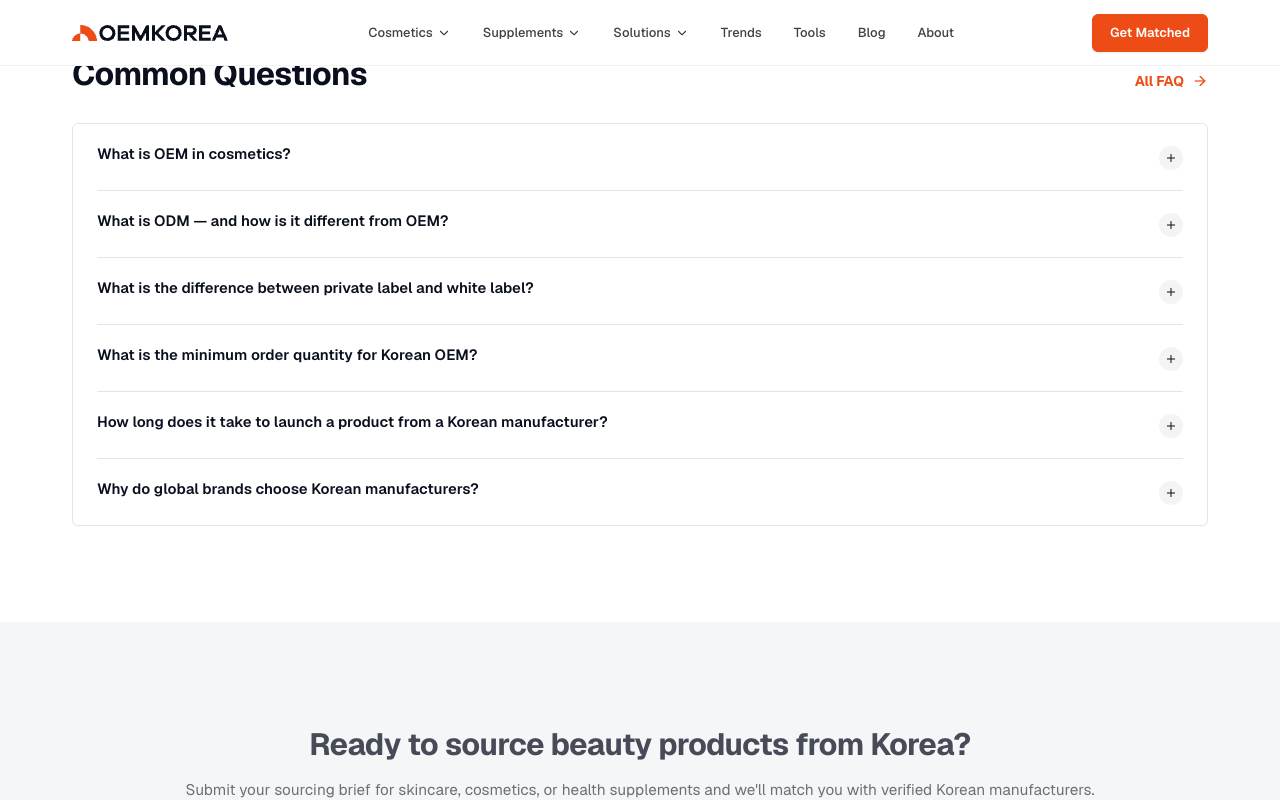Click the 'Submit your sourcing brief' paragraph
The image size is (1280, 800).
click(x=640, y=789)
